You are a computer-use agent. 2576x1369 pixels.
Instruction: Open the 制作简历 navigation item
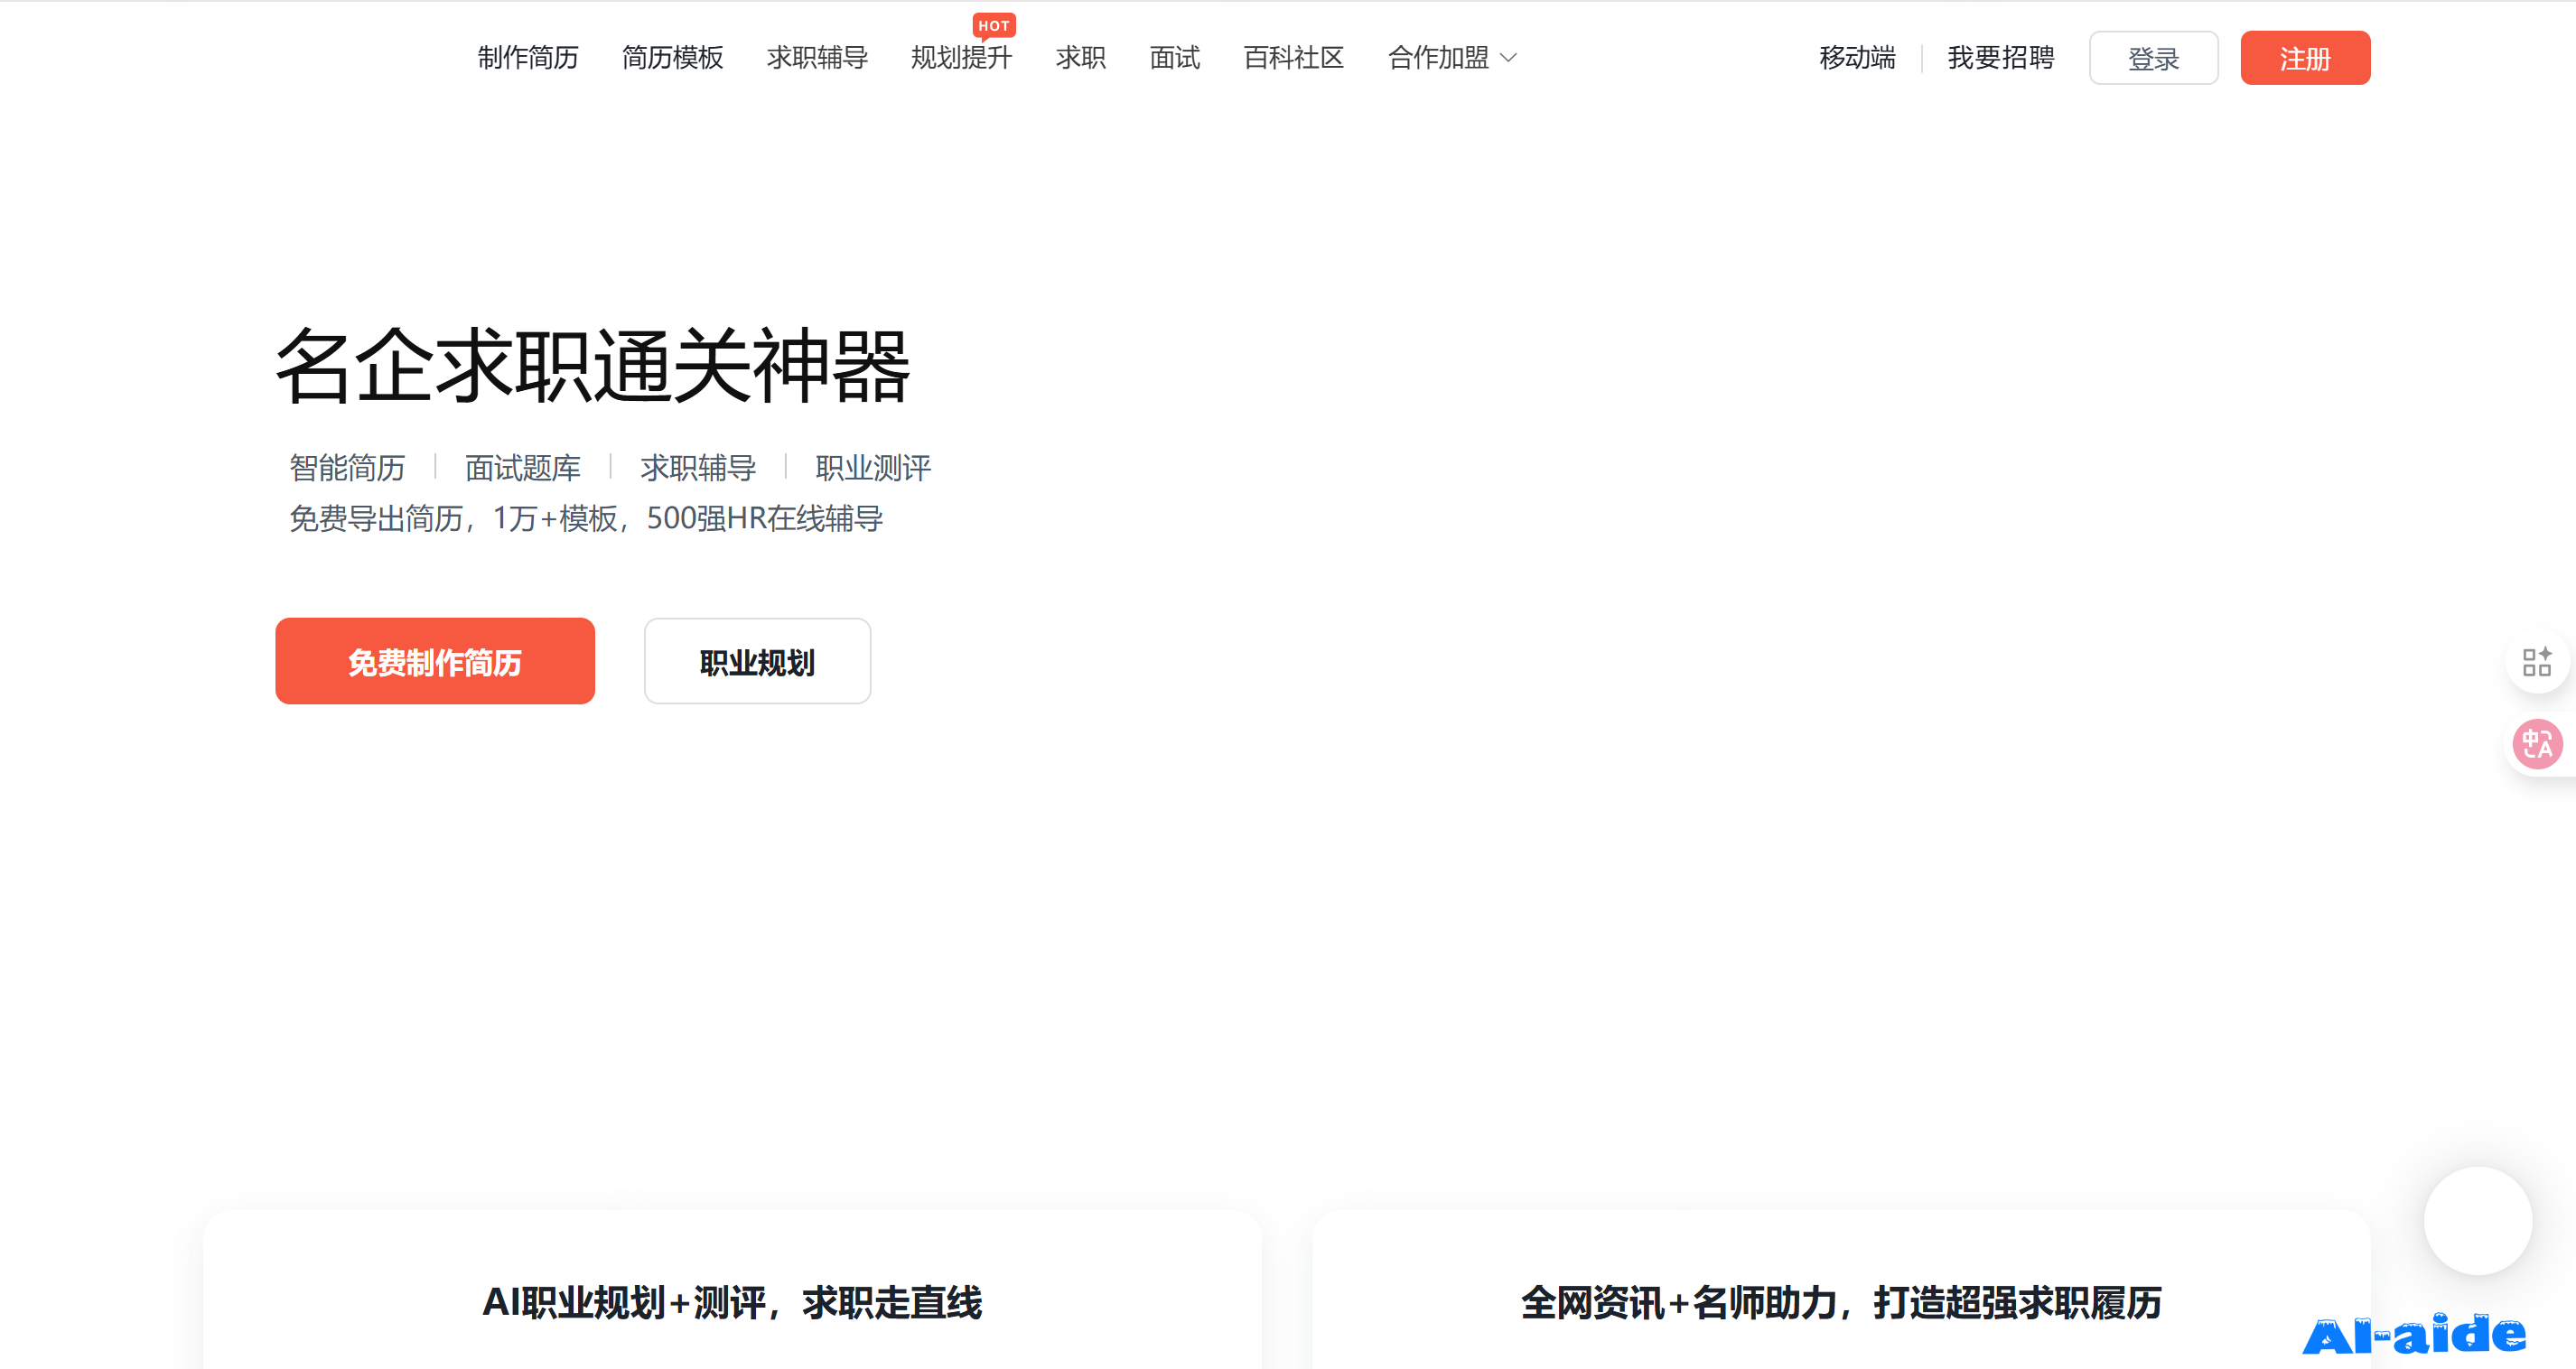pos(528,58)
